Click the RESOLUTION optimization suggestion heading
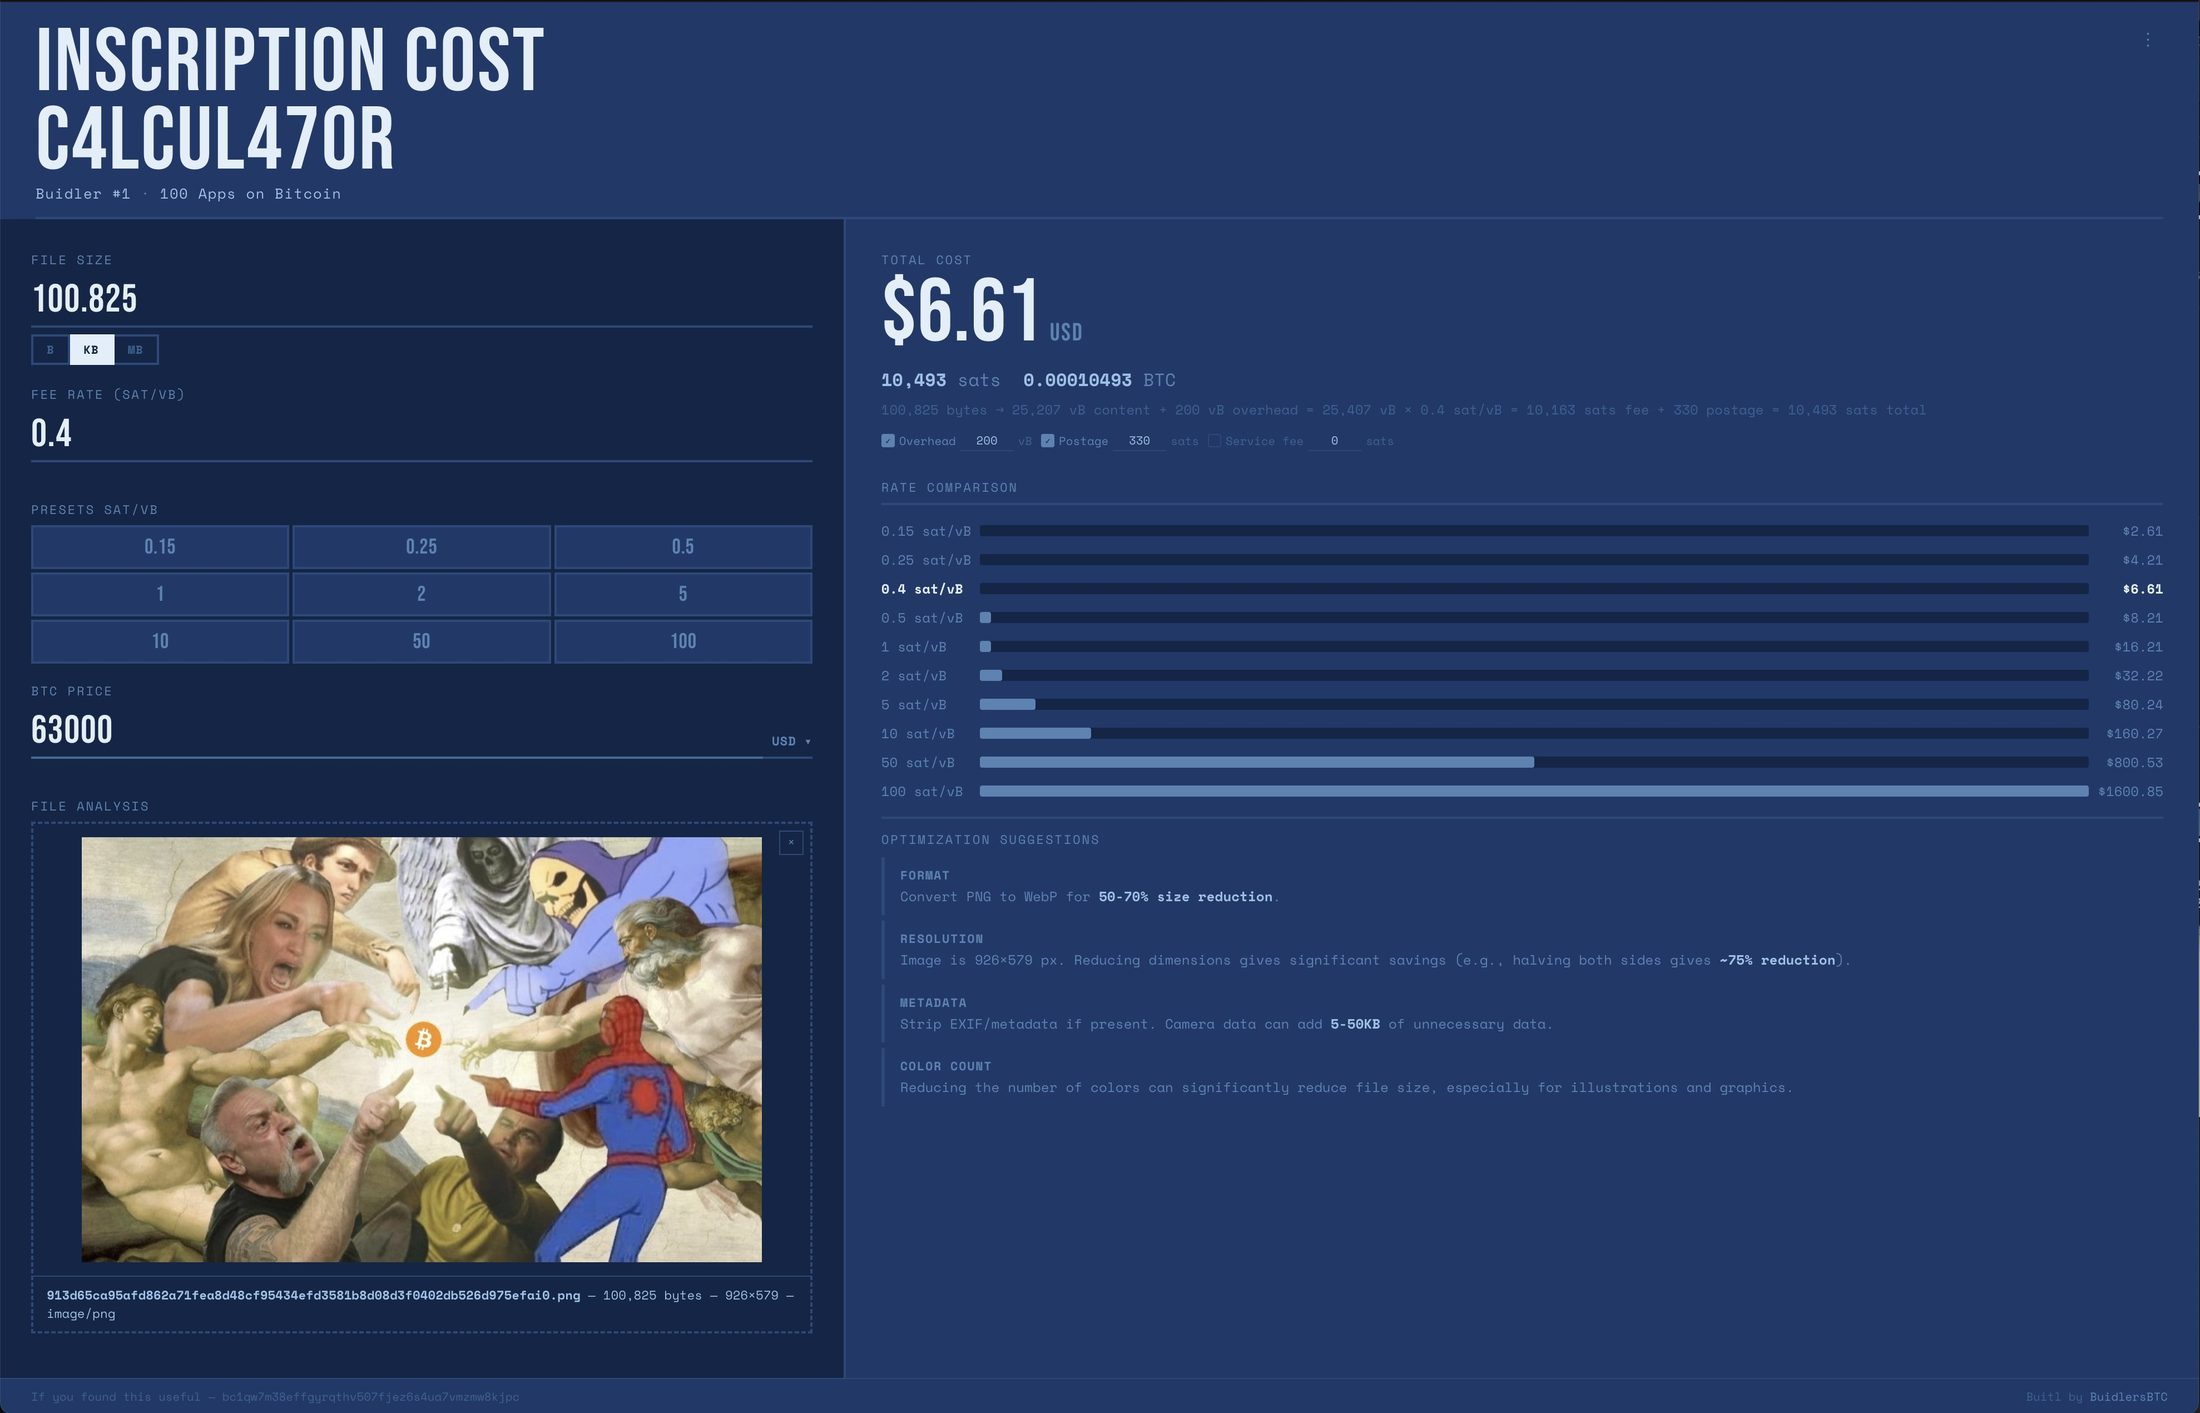Image resolution: width=2200 pixels, height=1413 pixels. (x=941, y=939)
